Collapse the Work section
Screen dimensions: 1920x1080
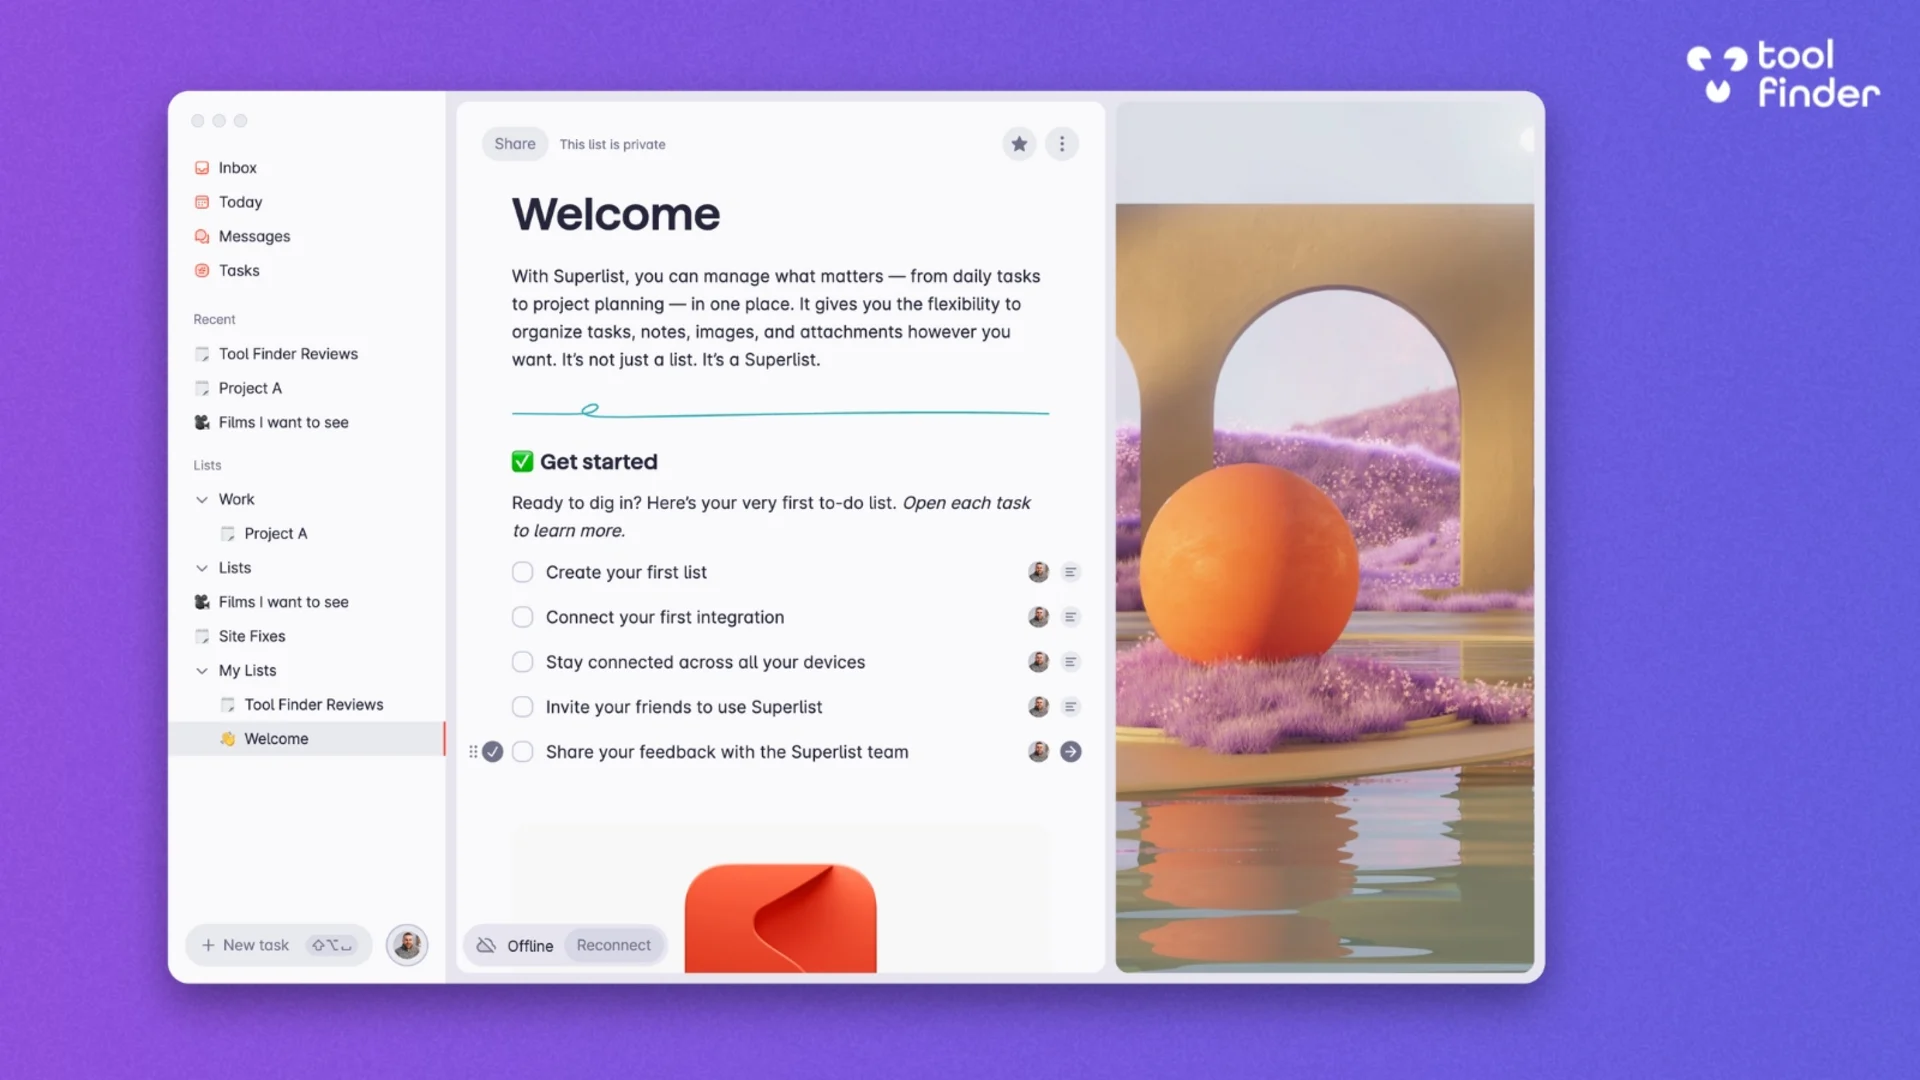point(202,499)
